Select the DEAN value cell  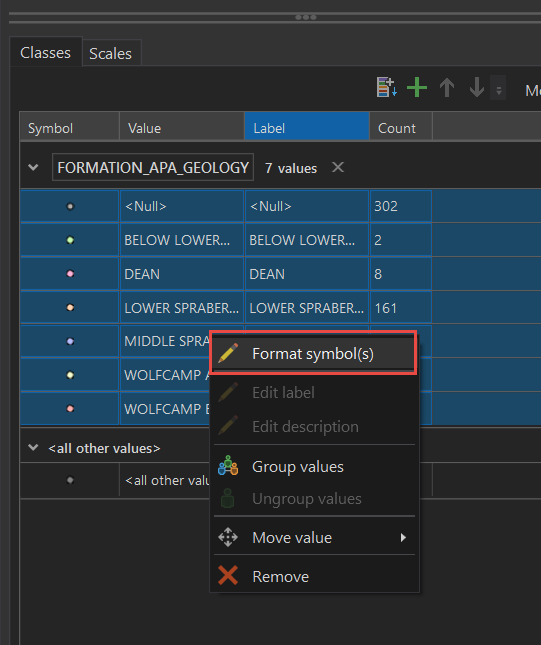coord(182,274)
